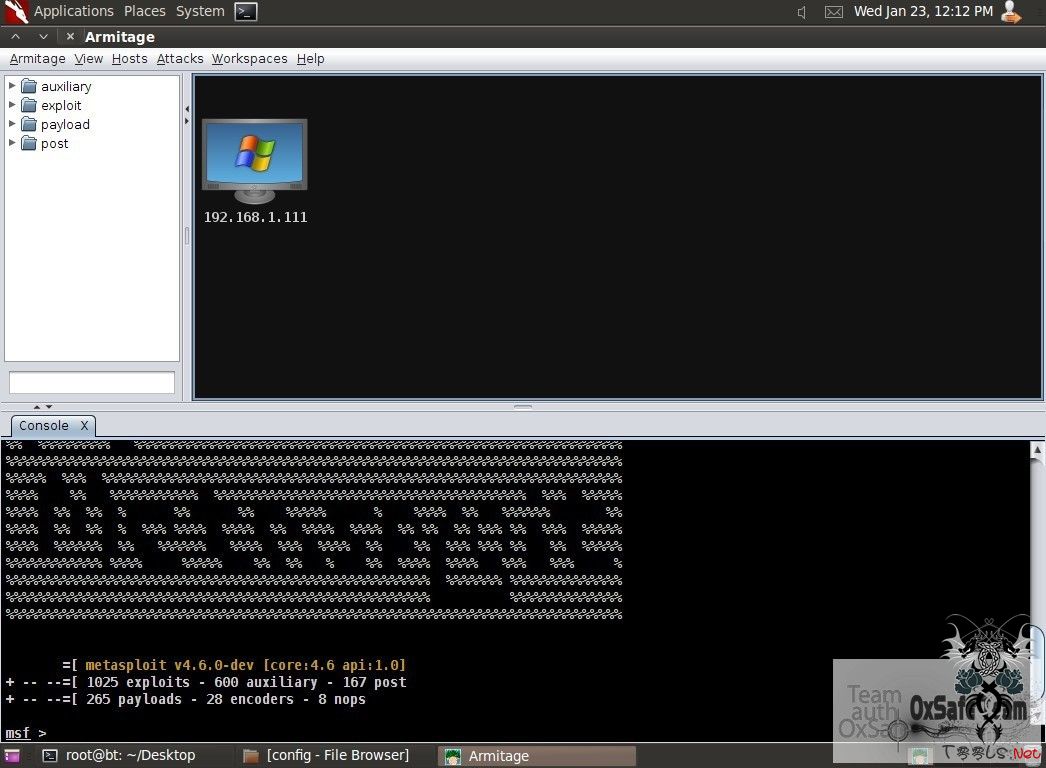Viewport: 1046px width, 768px height.
Task: Switch to config - File Browser in taskbar
Action: [x=327, y=755]
